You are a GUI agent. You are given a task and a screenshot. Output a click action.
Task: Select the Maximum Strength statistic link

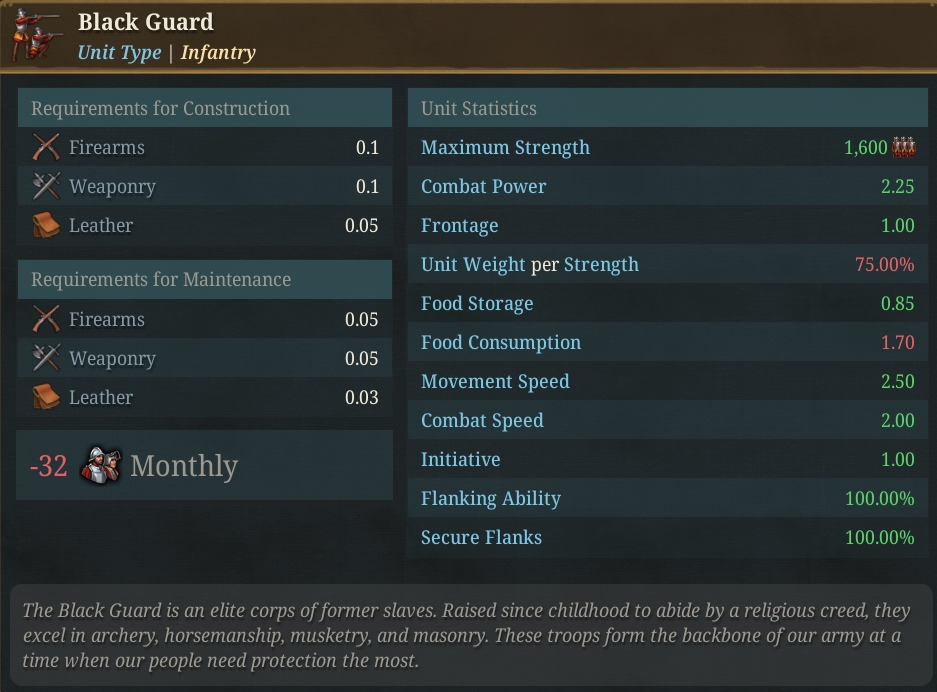point(505,147)
